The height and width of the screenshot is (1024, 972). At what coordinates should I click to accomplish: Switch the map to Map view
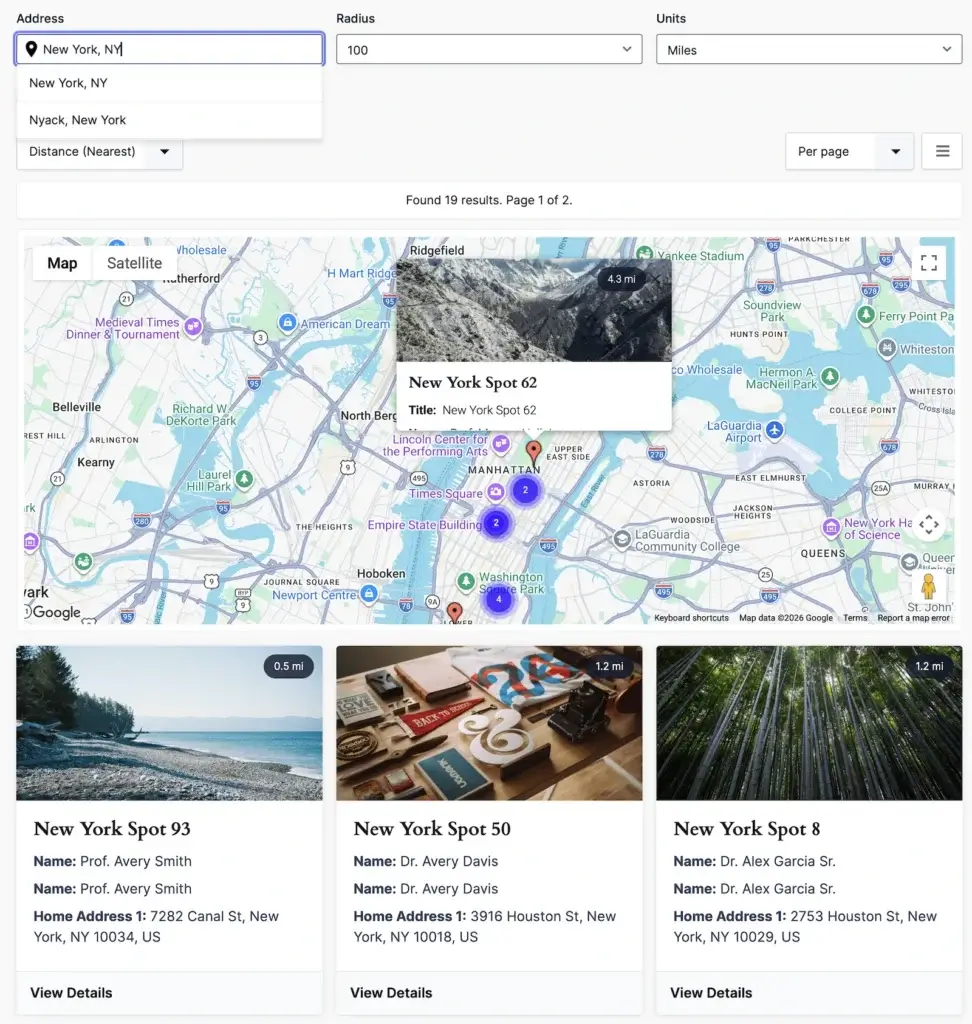pyautogui.click(x=62, y=263)
